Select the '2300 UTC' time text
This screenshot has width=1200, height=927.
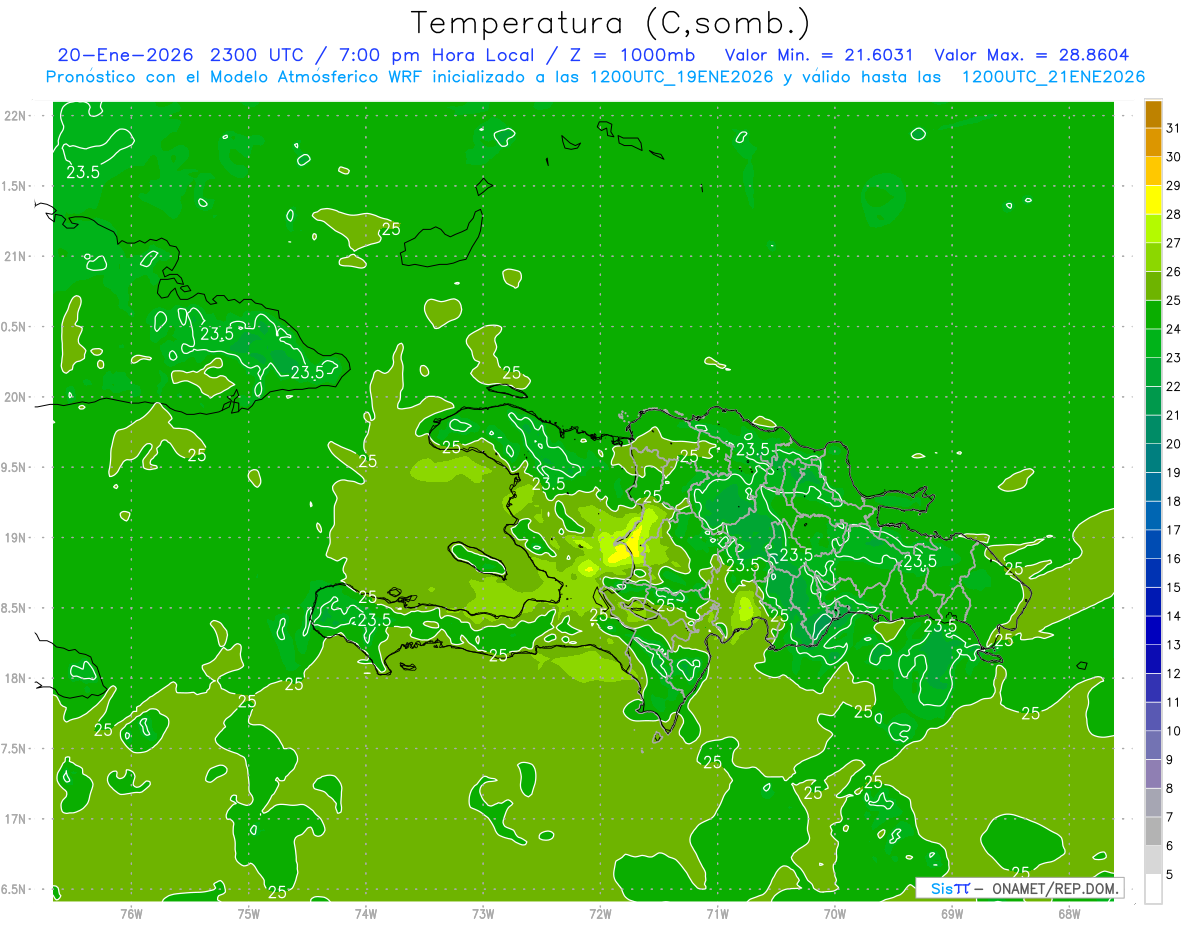click(256, 55)
